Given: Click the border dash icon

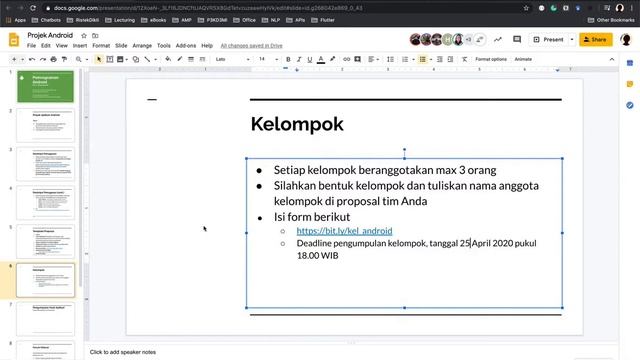Looking at the screenshot, I should pyautogui.click(x=202, y=60).
